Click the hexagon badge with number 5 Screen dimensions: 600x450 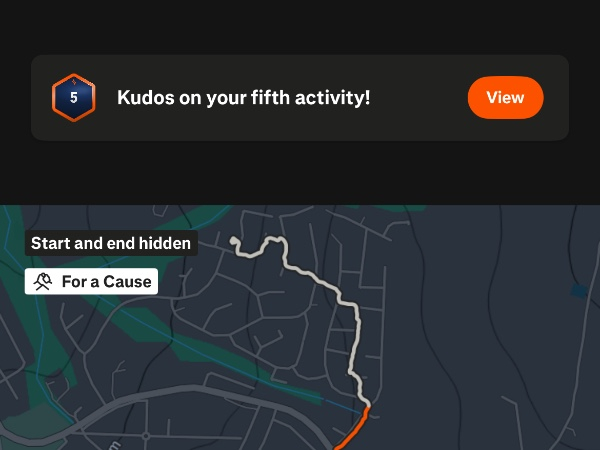tap(73, 97)
